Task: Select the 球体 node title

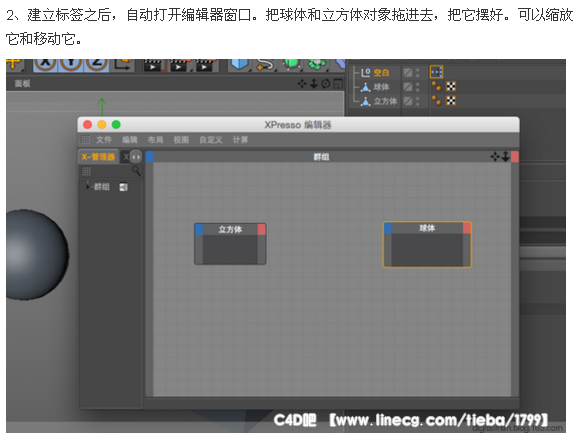Action: [x=427, y=228]
